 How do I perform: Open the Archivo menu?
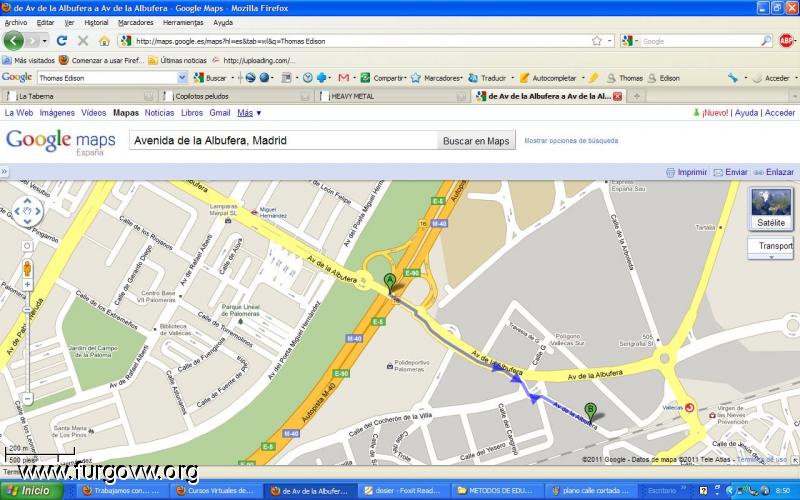[x=16, y=22]
